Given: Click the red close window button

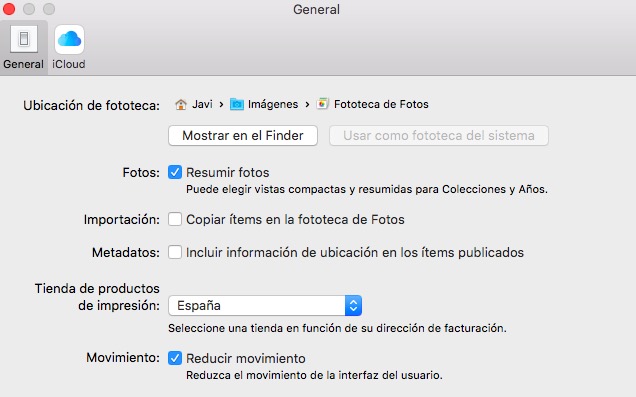Looking at the screenshot, I should tap(8, 9).
